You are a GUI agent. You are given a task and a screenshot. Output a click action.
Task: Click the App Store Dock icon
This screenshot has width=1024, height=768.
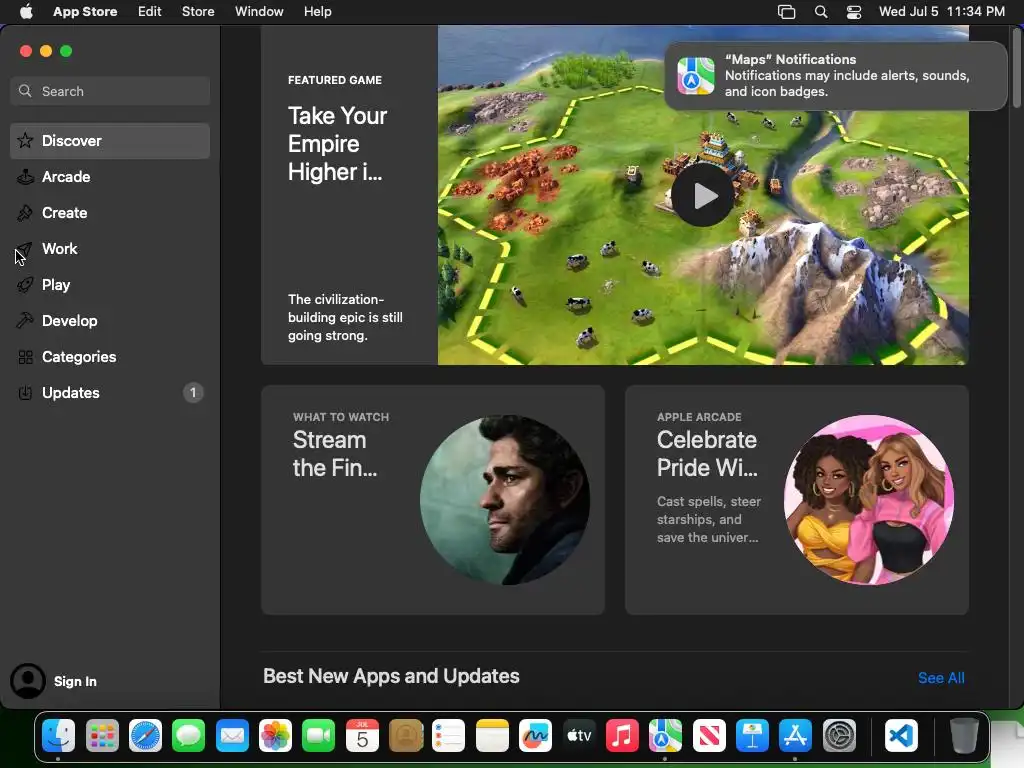(x=795, y=736)
